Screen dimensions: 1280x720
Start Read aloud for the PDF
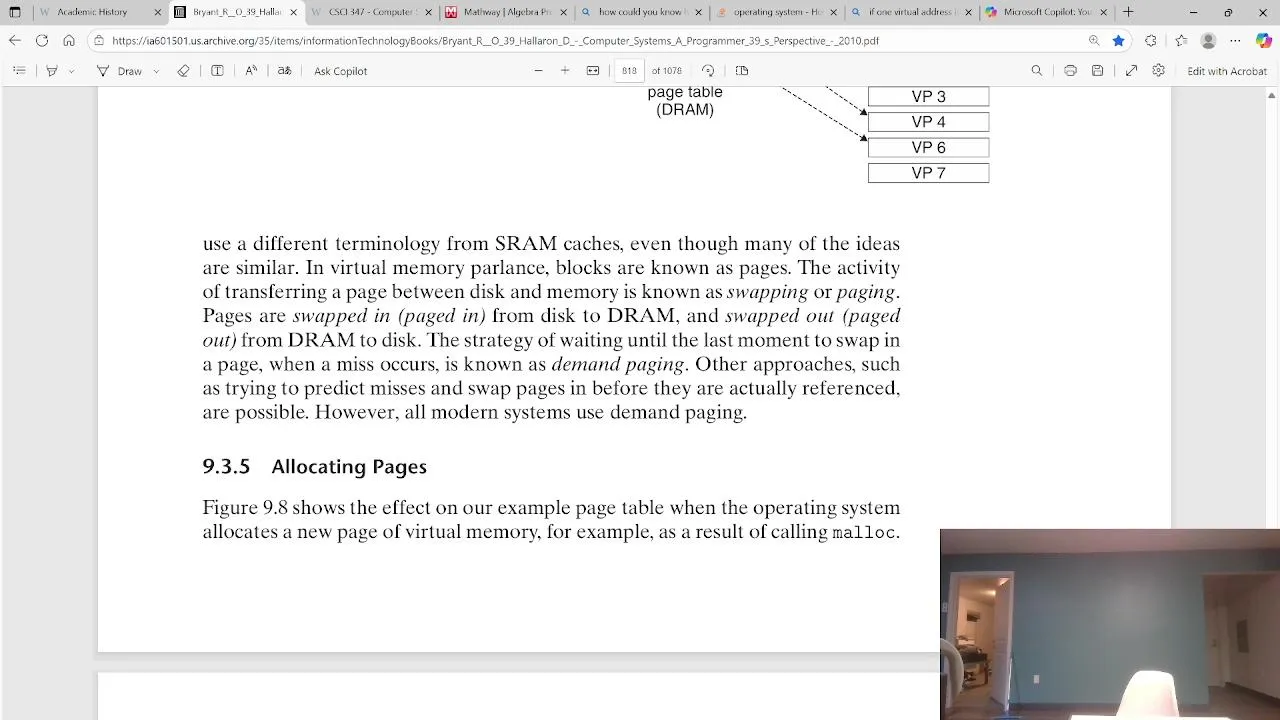pyautogui.click(x=251, y=71)
